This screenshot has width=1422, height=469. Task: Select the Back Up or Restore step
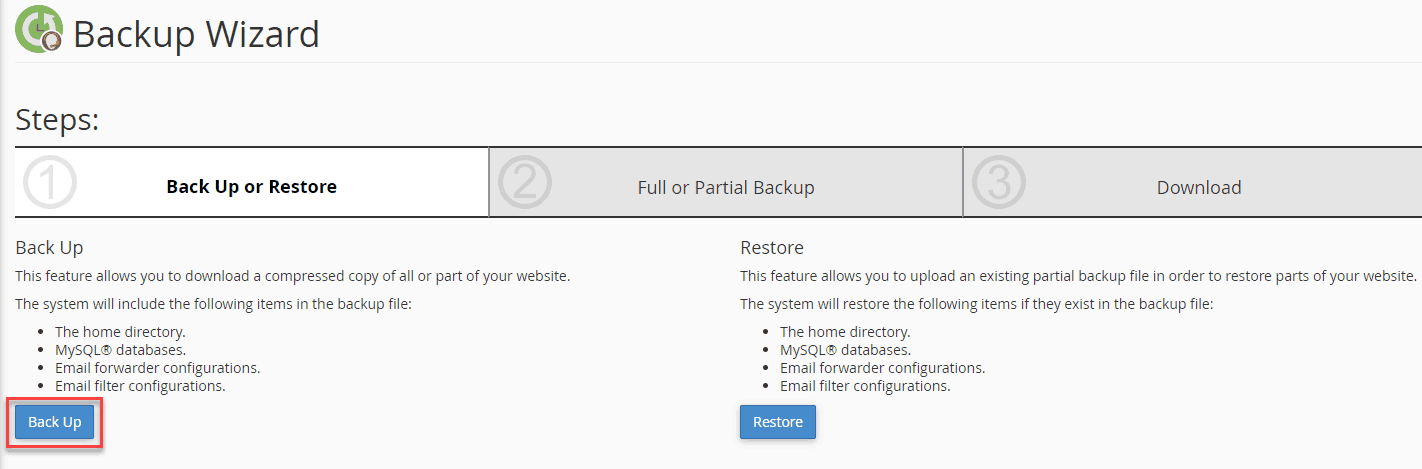[x=251, y=186]
